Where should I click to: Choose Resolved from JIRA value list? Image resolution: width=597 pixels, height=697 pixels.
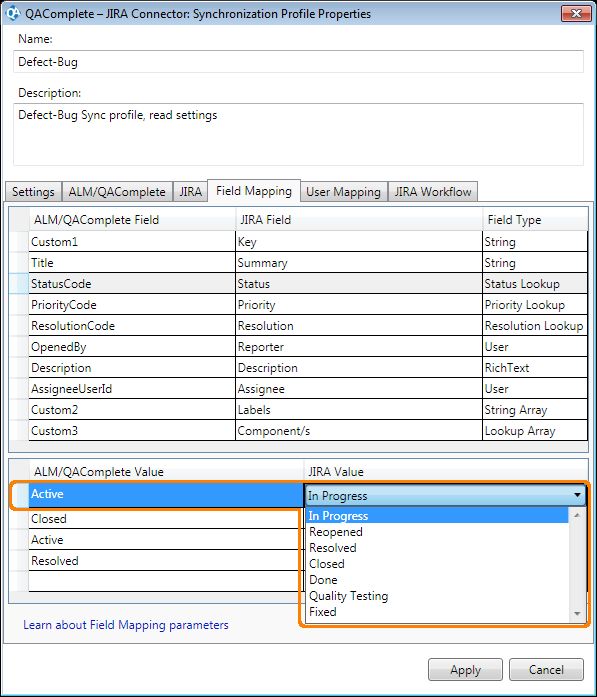coord(437,548)
